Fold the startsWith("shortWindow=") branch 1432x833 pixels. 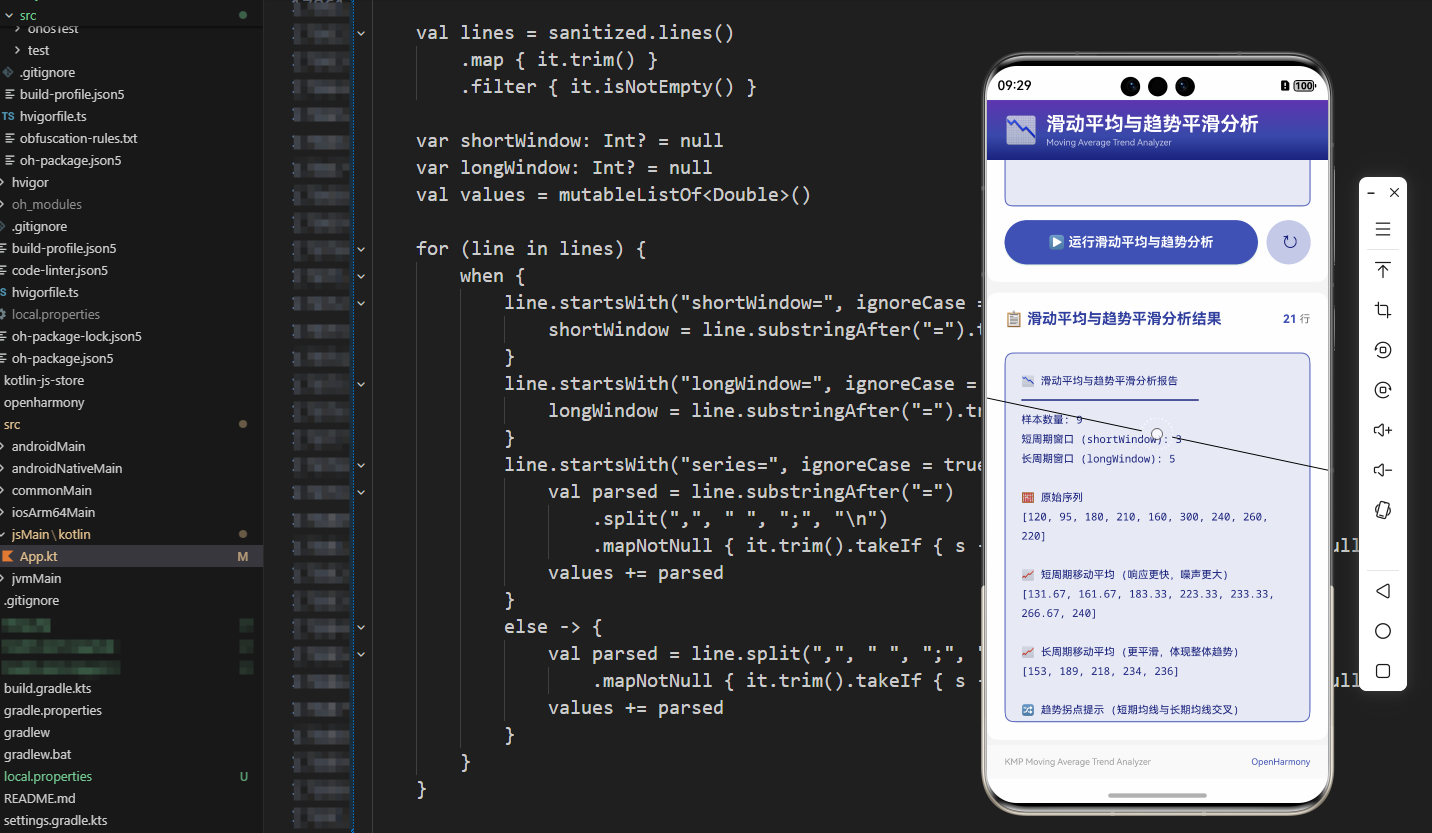(361, 303)
